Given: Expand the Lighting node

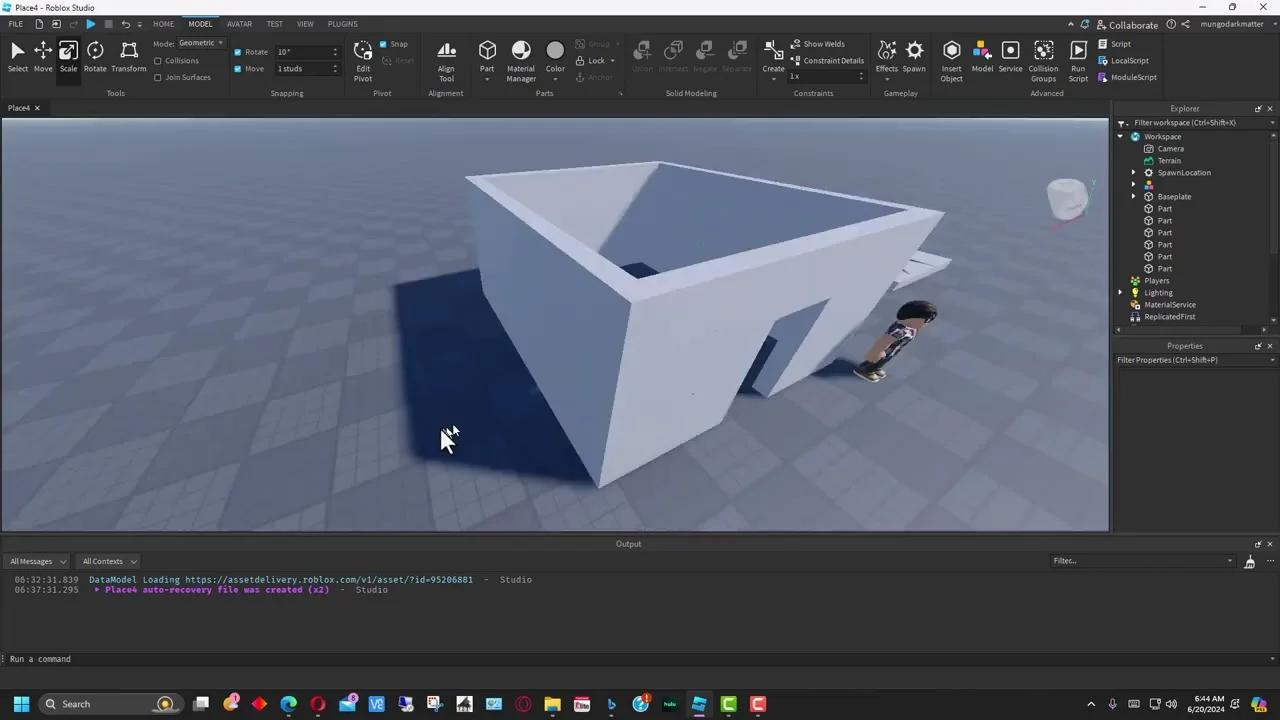Looking at the screenshot, I should click(x=1121, y=293).
